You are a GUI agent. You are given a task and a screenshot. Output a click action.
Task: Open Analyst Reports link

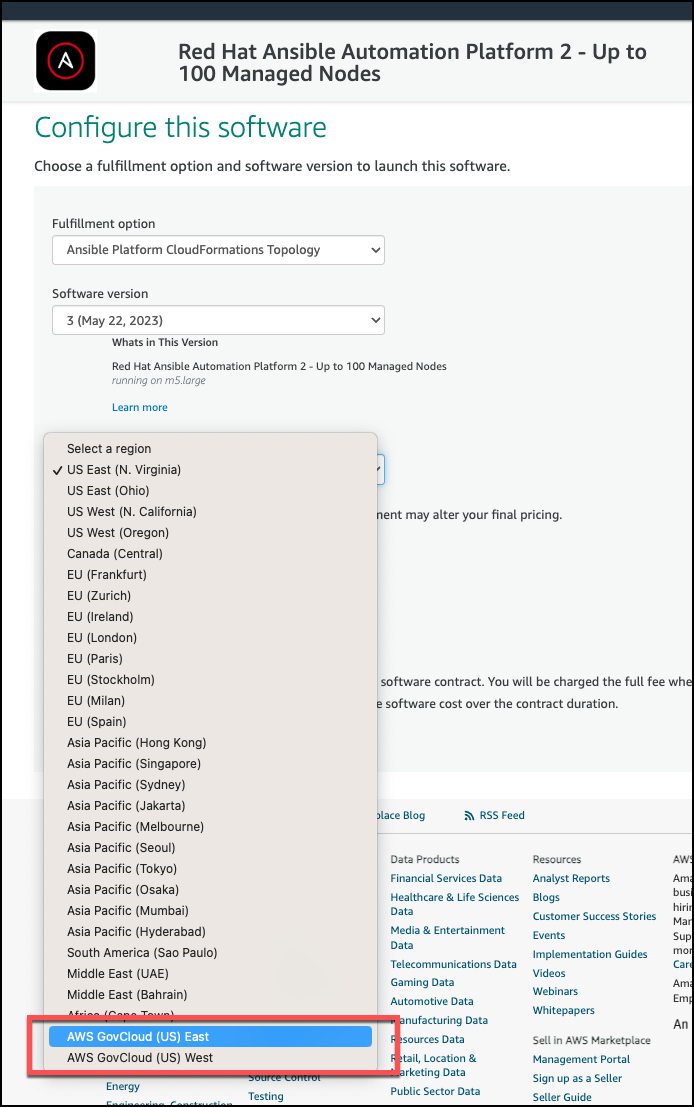(571, 878)
